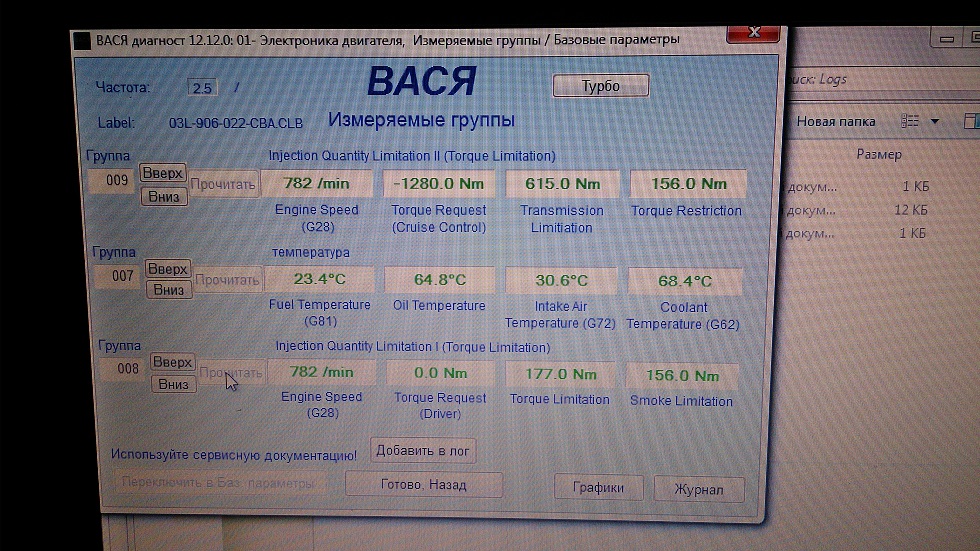Image resolution: width=980 pixels, height=551 pixels.
Task: Open the Журнал log
Action: tap(699, 490)
